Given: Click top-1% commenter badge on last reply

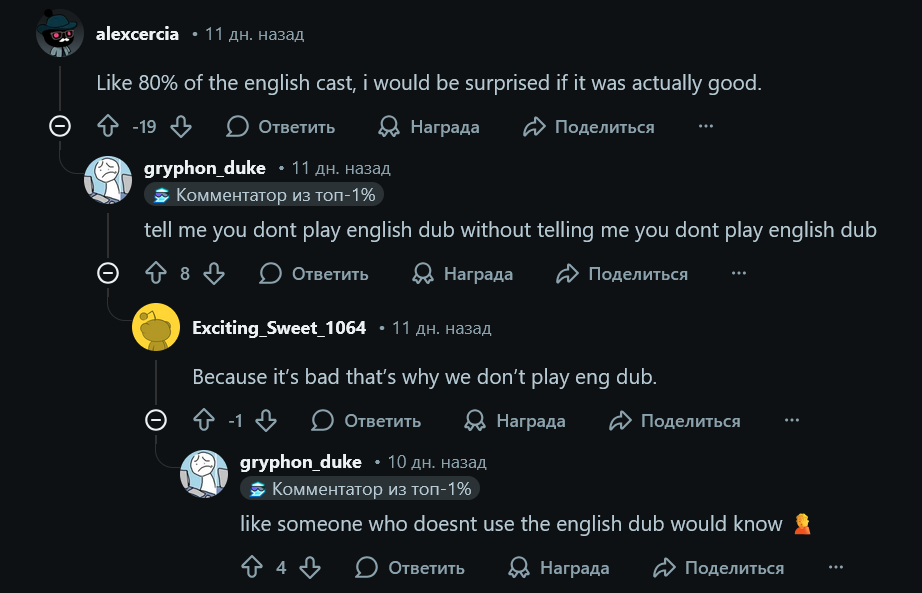Looking at the screenshot, I should (360, 489).
